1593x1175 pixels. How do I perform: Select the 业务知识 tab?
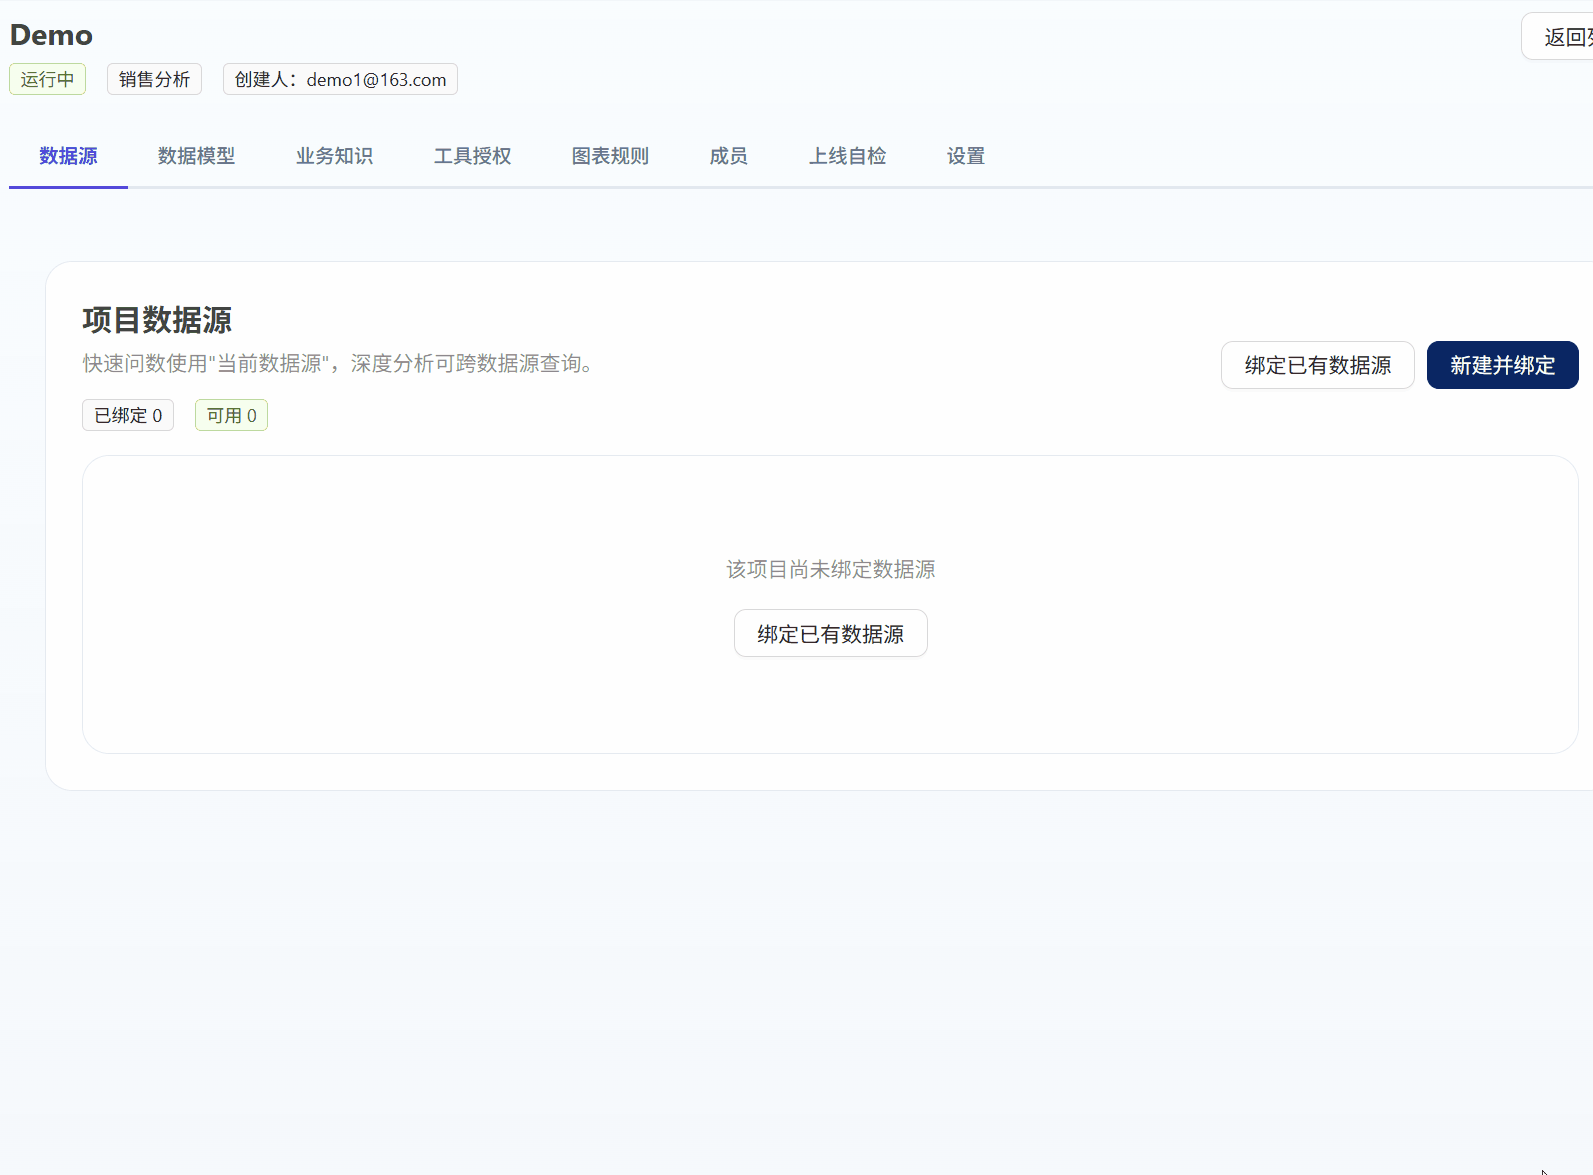point(334,156)
